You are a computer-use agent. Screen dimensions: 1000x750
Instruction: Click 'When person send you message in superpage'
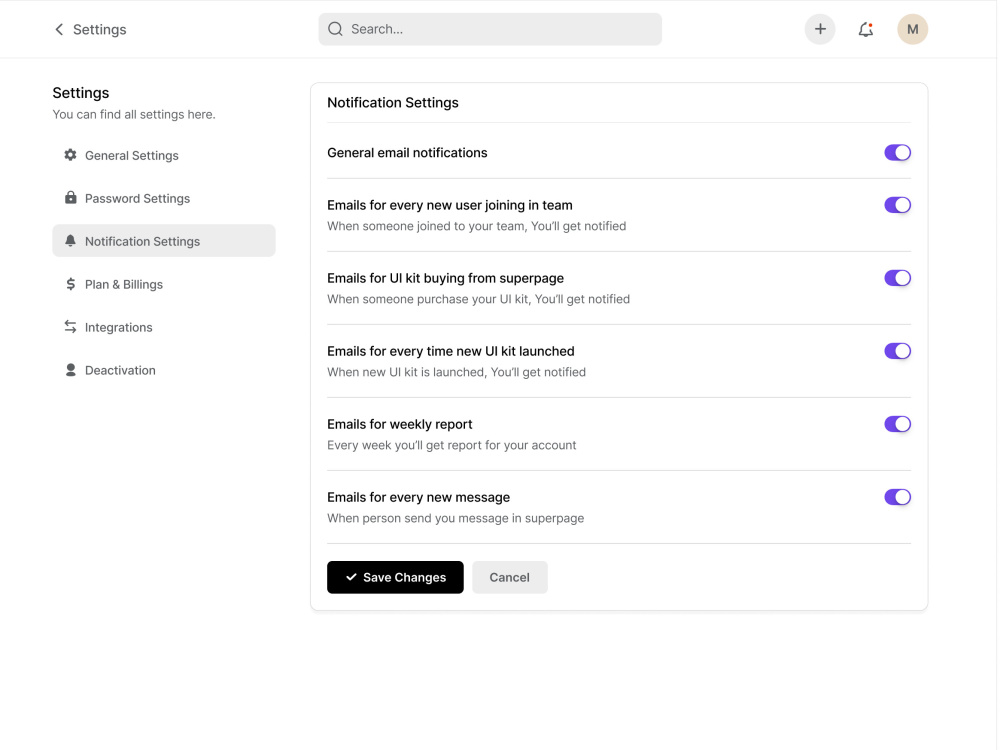(x=455, y=518)
